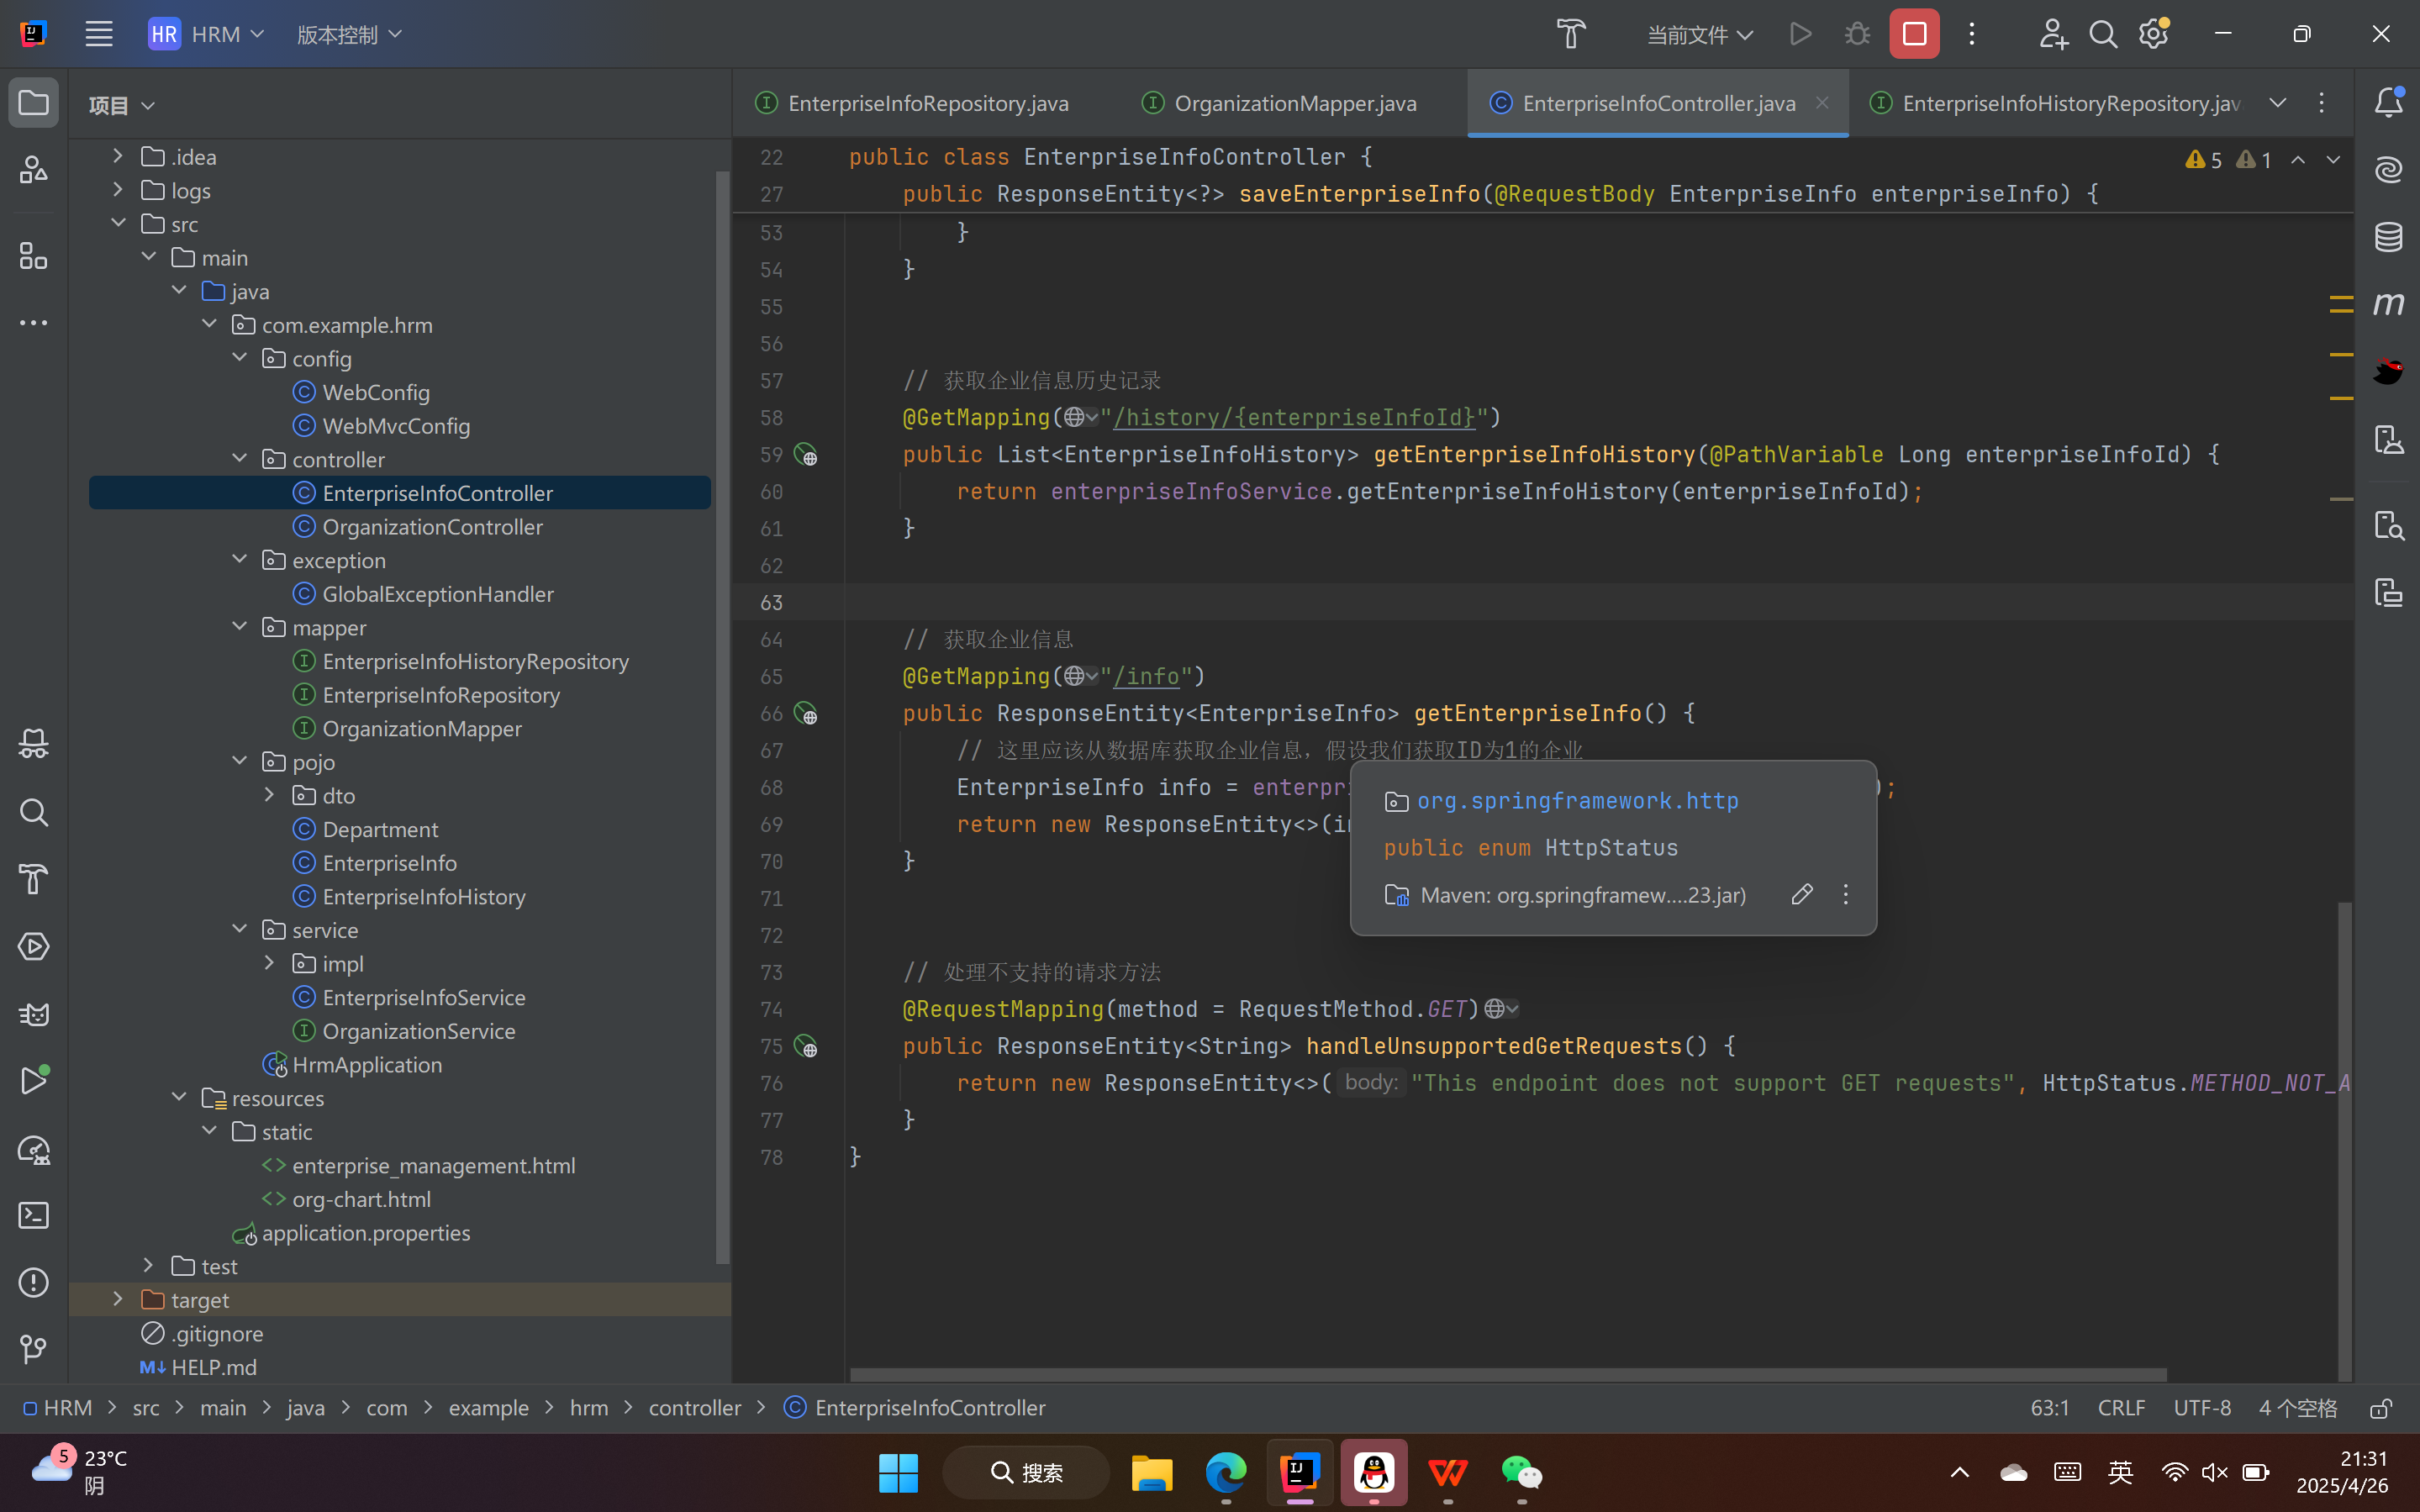Click the horizontal editor scrollbar

point(1507,1375)
